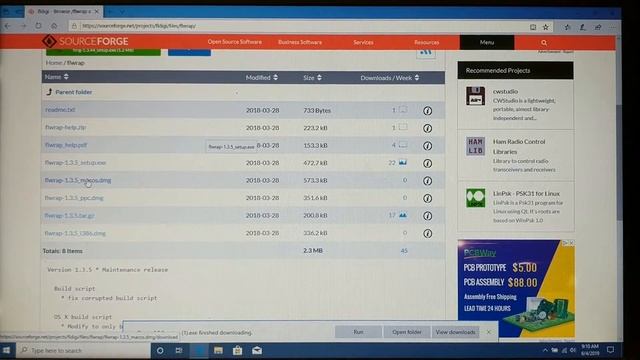
Task: Dismiss the download notification bar
Action: (489, 332)
